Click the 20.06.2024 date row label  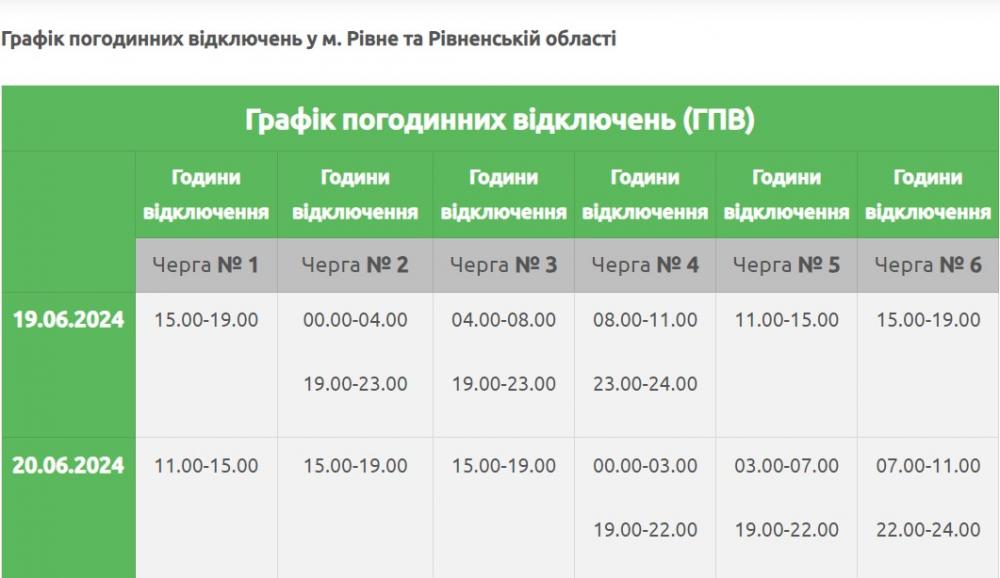point(68,466)
